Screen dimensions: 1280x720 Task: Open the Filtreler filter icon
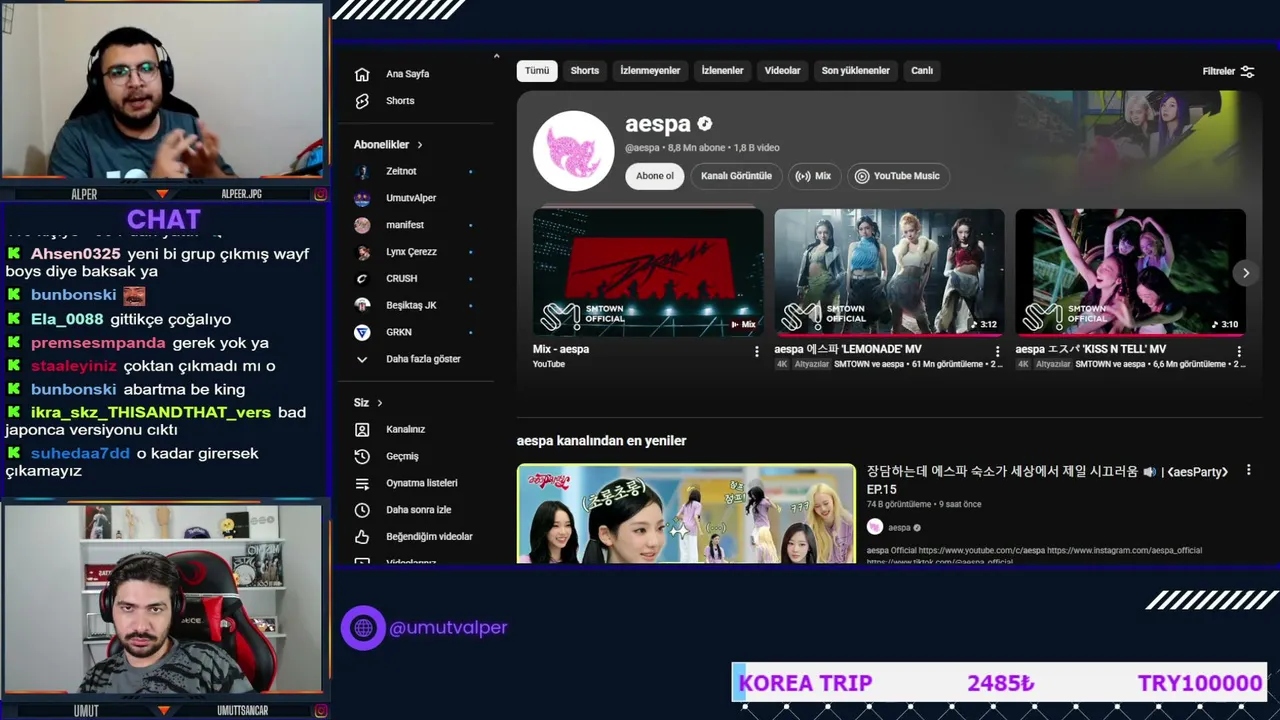tap(1247, 71)
